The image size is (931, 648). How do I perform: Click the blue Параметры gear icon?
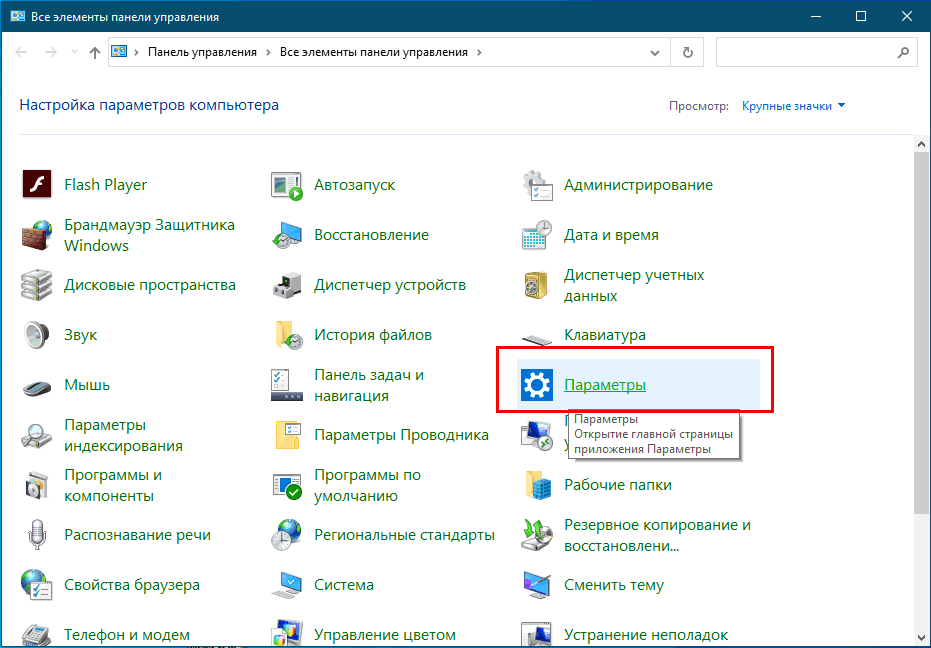pos(537,385)
